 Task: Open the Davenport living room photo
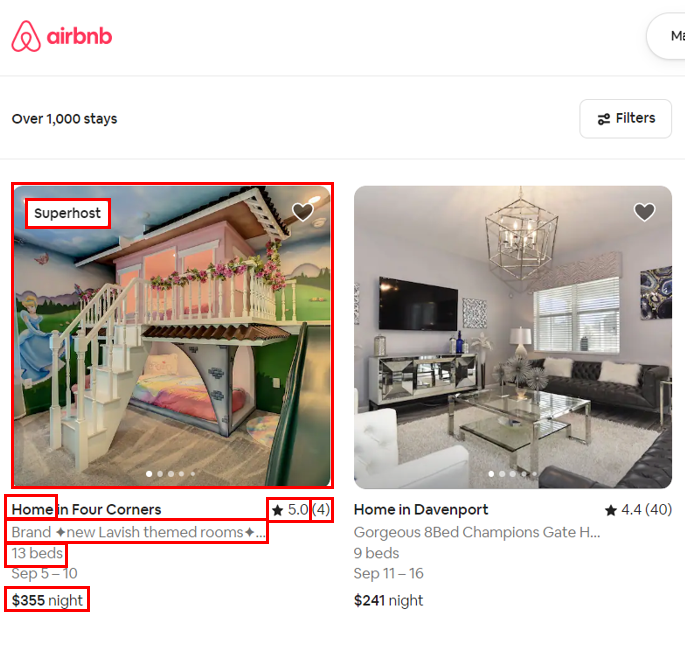(x=513, y=337)
